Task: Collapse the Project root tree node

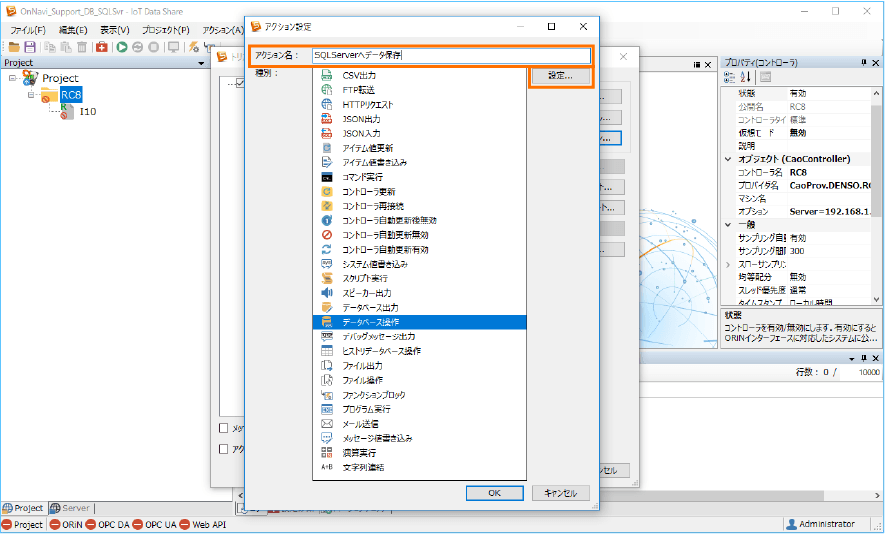Action: (12, 78)
